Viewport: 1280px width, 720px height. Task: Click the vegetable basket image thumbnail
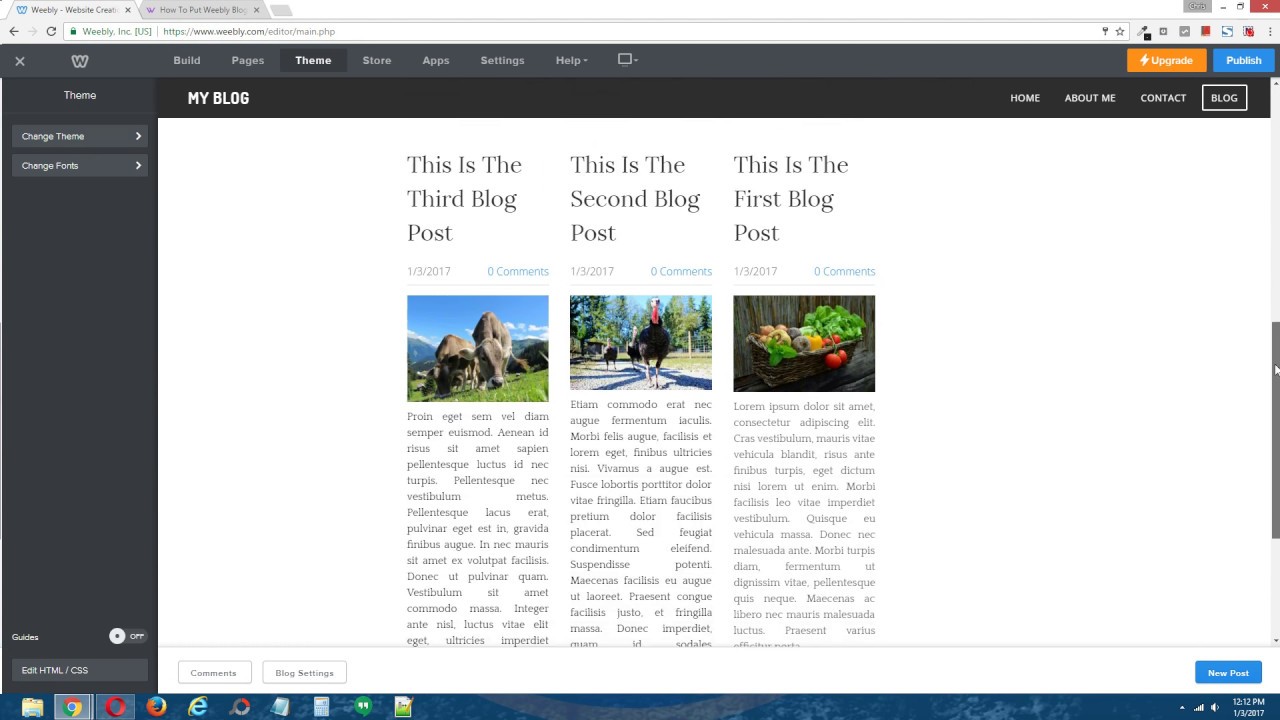804,343
